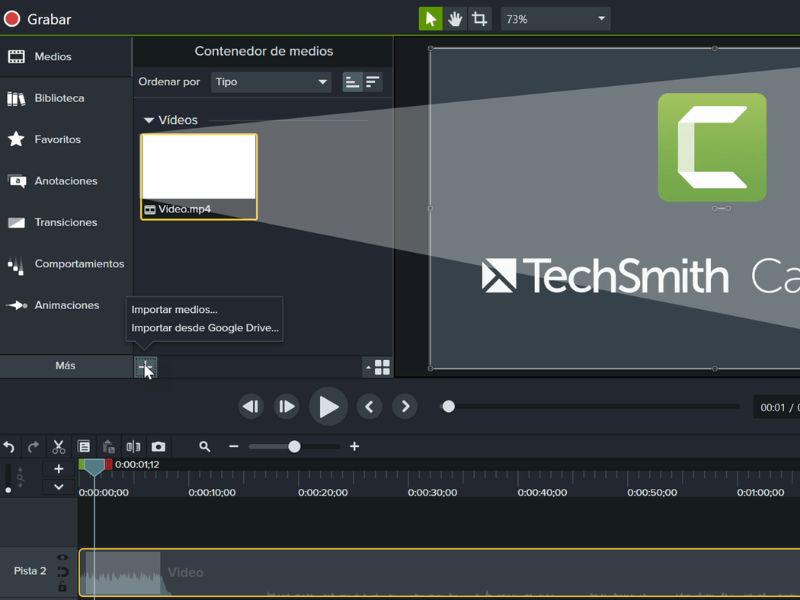Click the Grabar record button
Screen dimensions: 800x600
pyautogui.click(x=38, y=19)
